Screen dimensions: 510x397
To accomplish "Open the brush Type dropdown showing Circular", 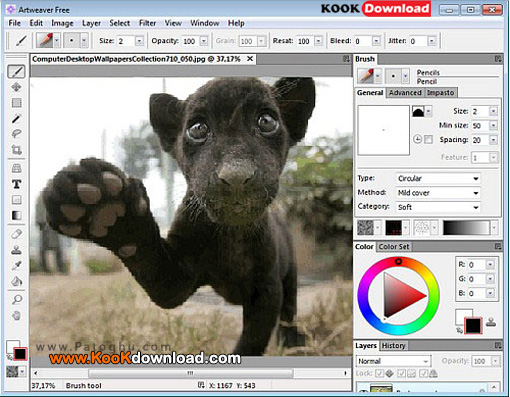I will pyautogui.click(x=438, y=178).
